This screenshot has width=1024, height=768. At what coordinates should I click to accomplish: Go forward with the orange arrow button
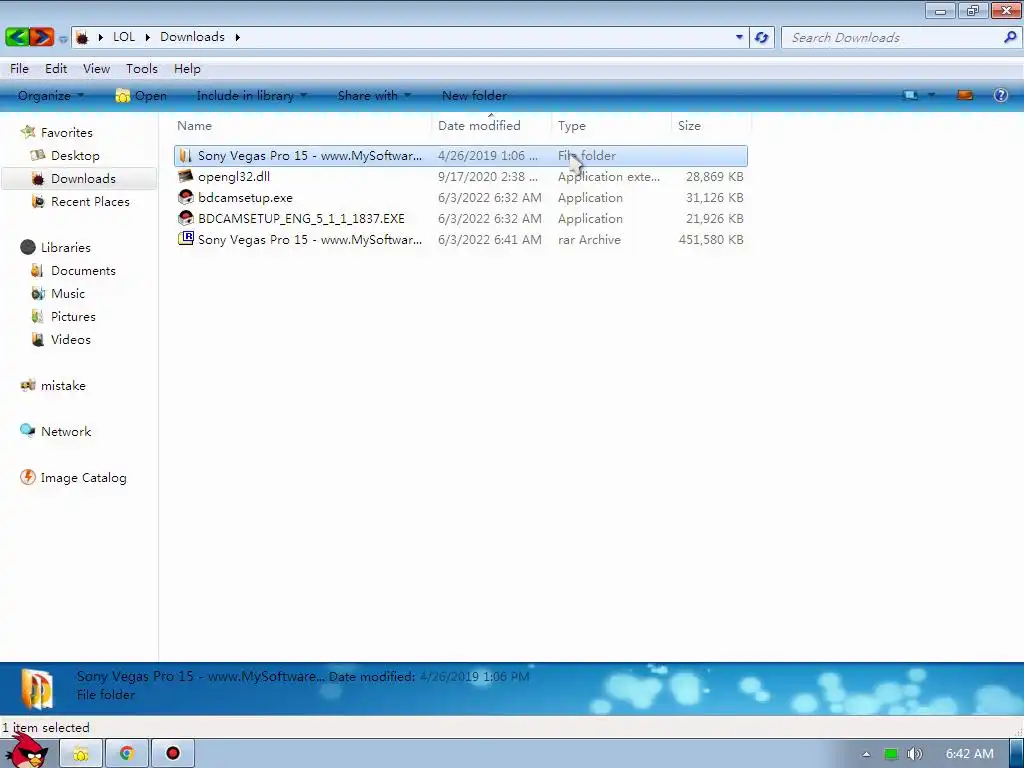click(x=41, y=37)
